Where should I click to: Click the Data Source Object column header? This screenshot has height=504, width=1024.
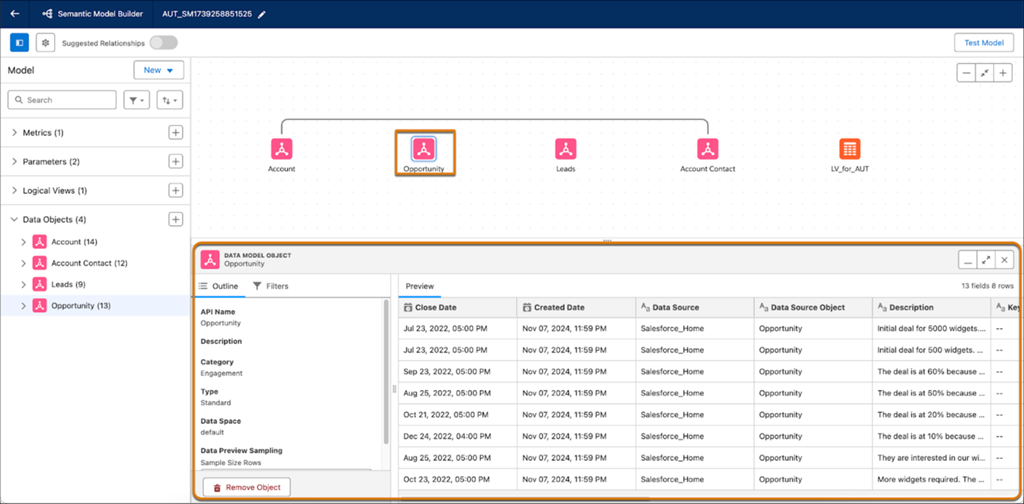click(x=813, y=307)
